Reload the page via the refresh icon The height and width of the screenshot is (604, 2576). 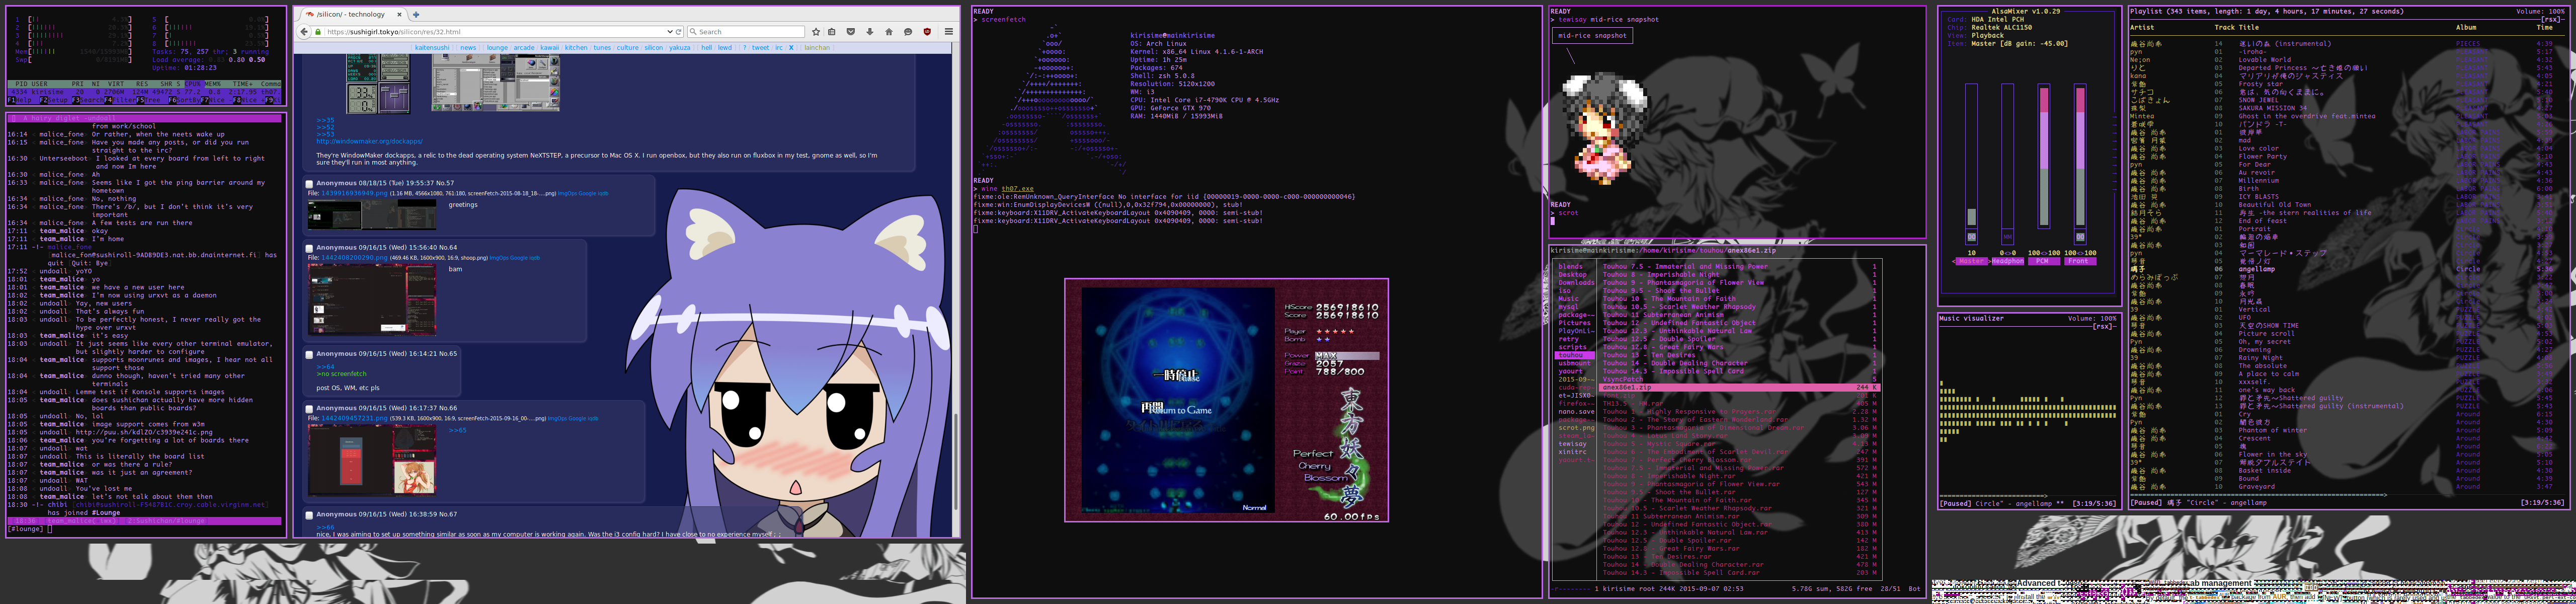tap(679, 32)
